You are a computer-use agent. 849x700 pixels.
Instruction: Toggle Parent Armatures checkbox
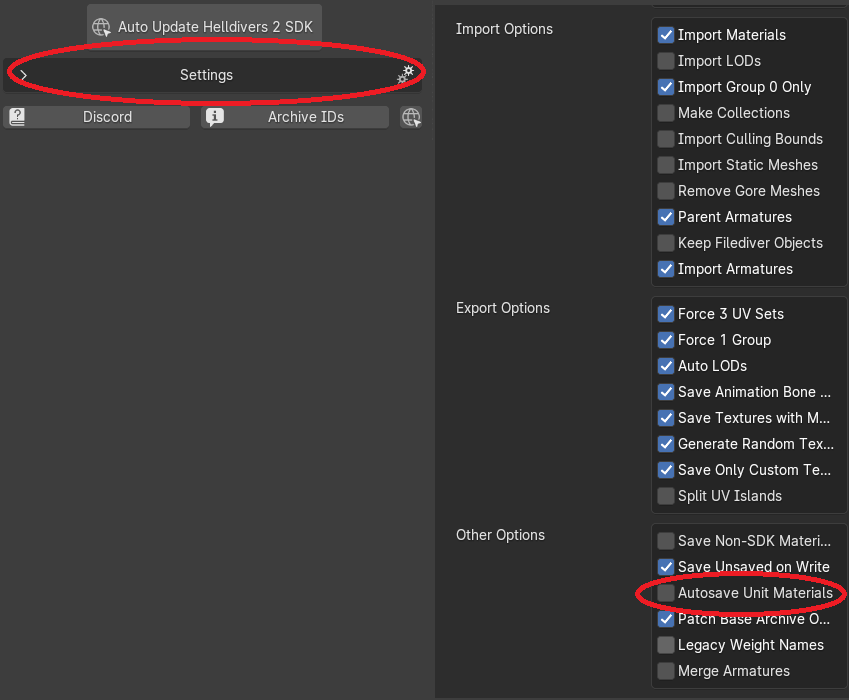click(666, 217)
